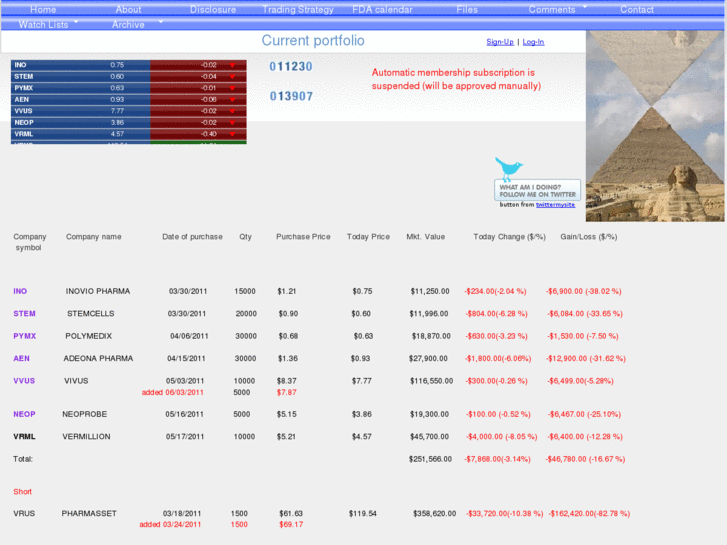Image resolution: width=727 pixels, height=545 pixels.
Task: Click the pyramid and sphinx image
Action: [x=655, y=126]
